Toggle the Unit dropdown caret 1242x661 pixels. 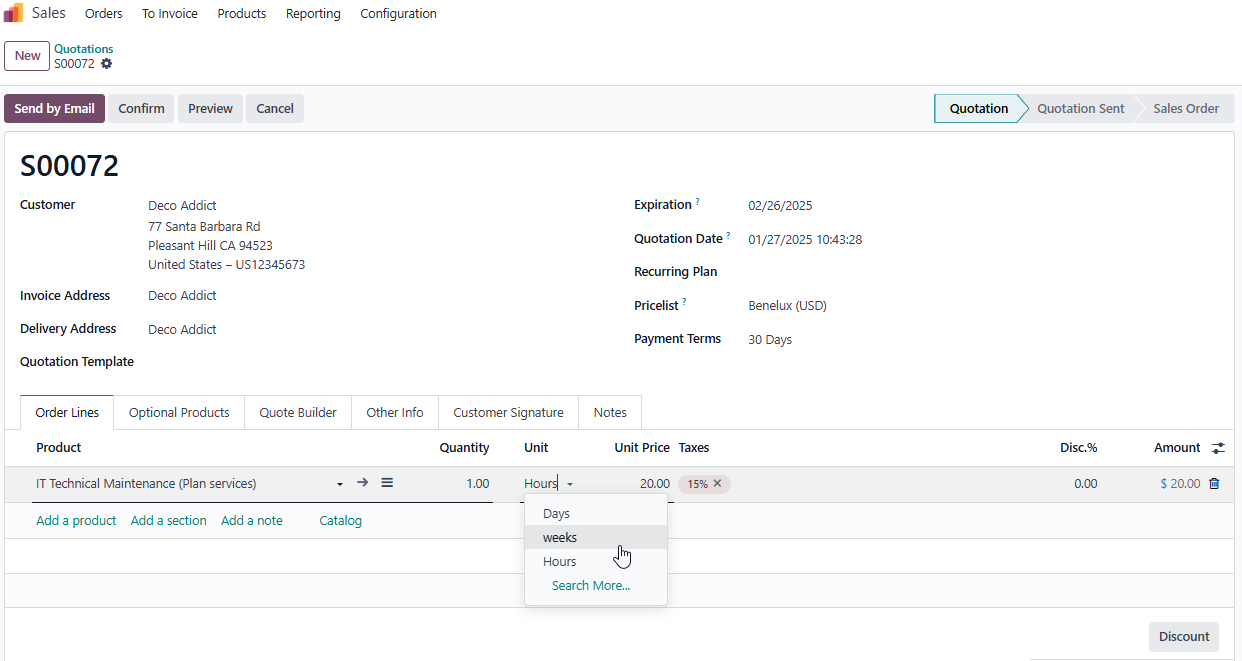pos(570,484)
